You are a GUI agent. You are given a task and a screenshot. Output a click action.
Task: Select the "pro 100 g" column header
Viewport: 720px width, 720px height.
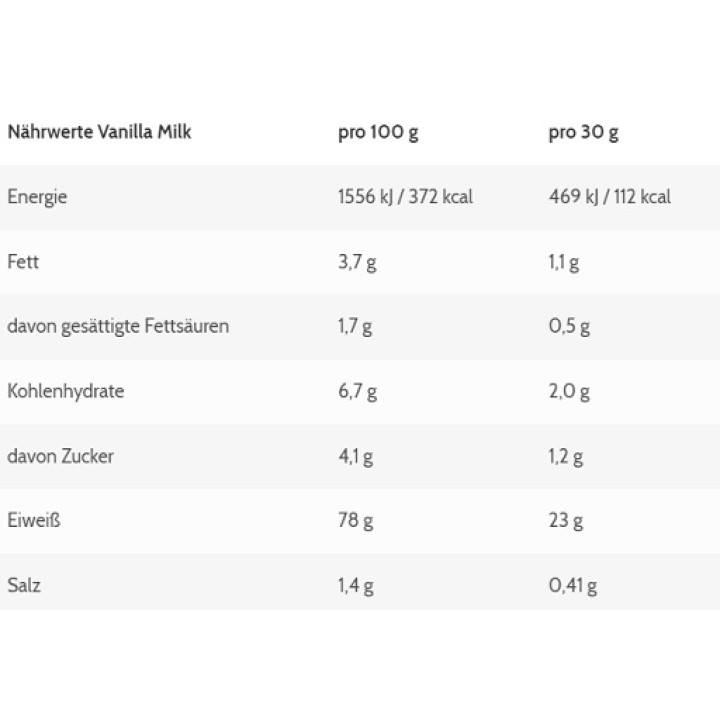pyautogui.click(x=378, y=132)
